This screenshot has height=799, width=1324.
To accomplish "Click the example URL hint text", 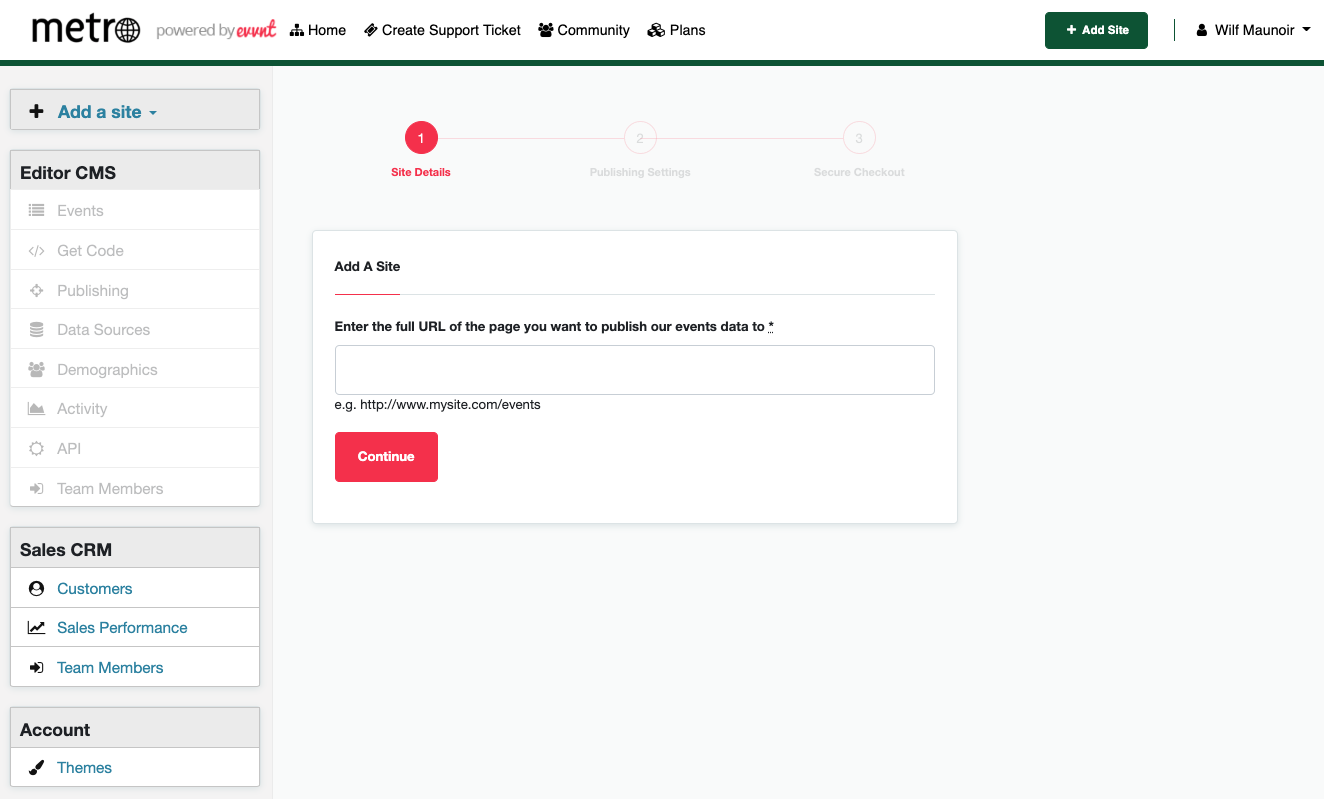I will 438,405.
